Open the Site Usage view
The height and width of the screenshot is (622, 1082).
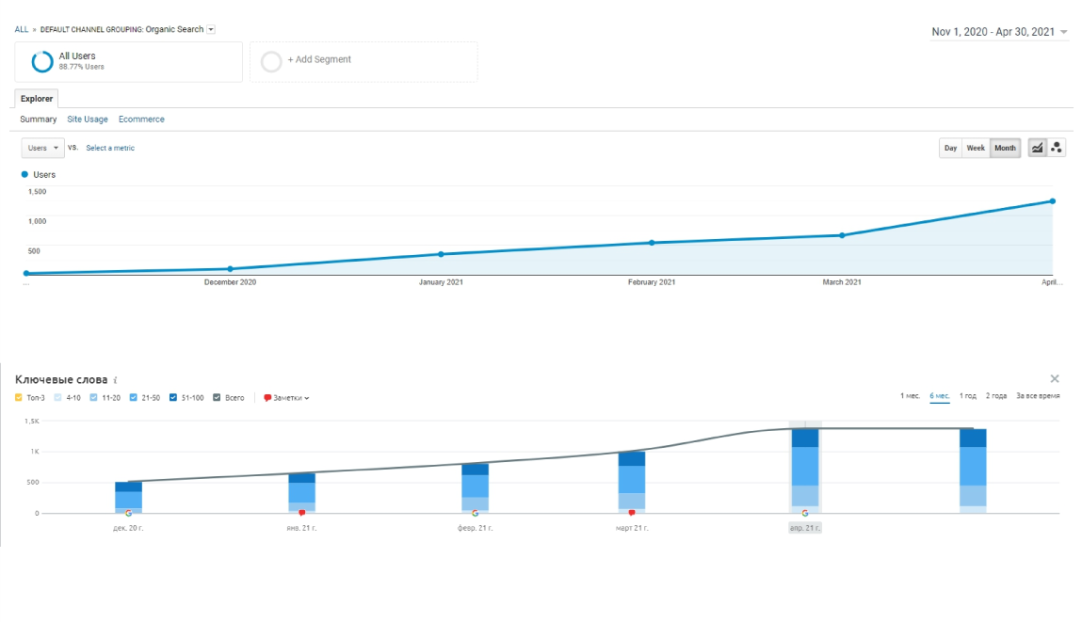click(87, 119)
